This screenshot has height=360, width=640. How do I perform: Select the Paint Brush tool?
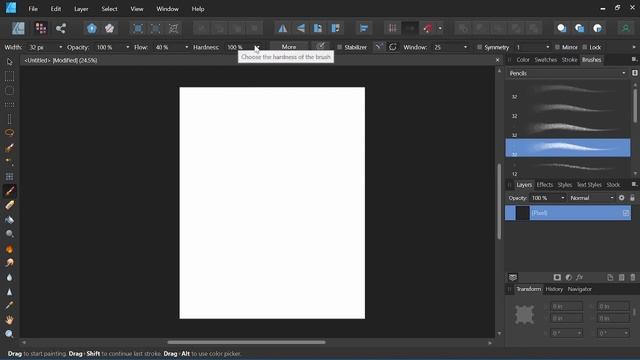click(9, 191)
